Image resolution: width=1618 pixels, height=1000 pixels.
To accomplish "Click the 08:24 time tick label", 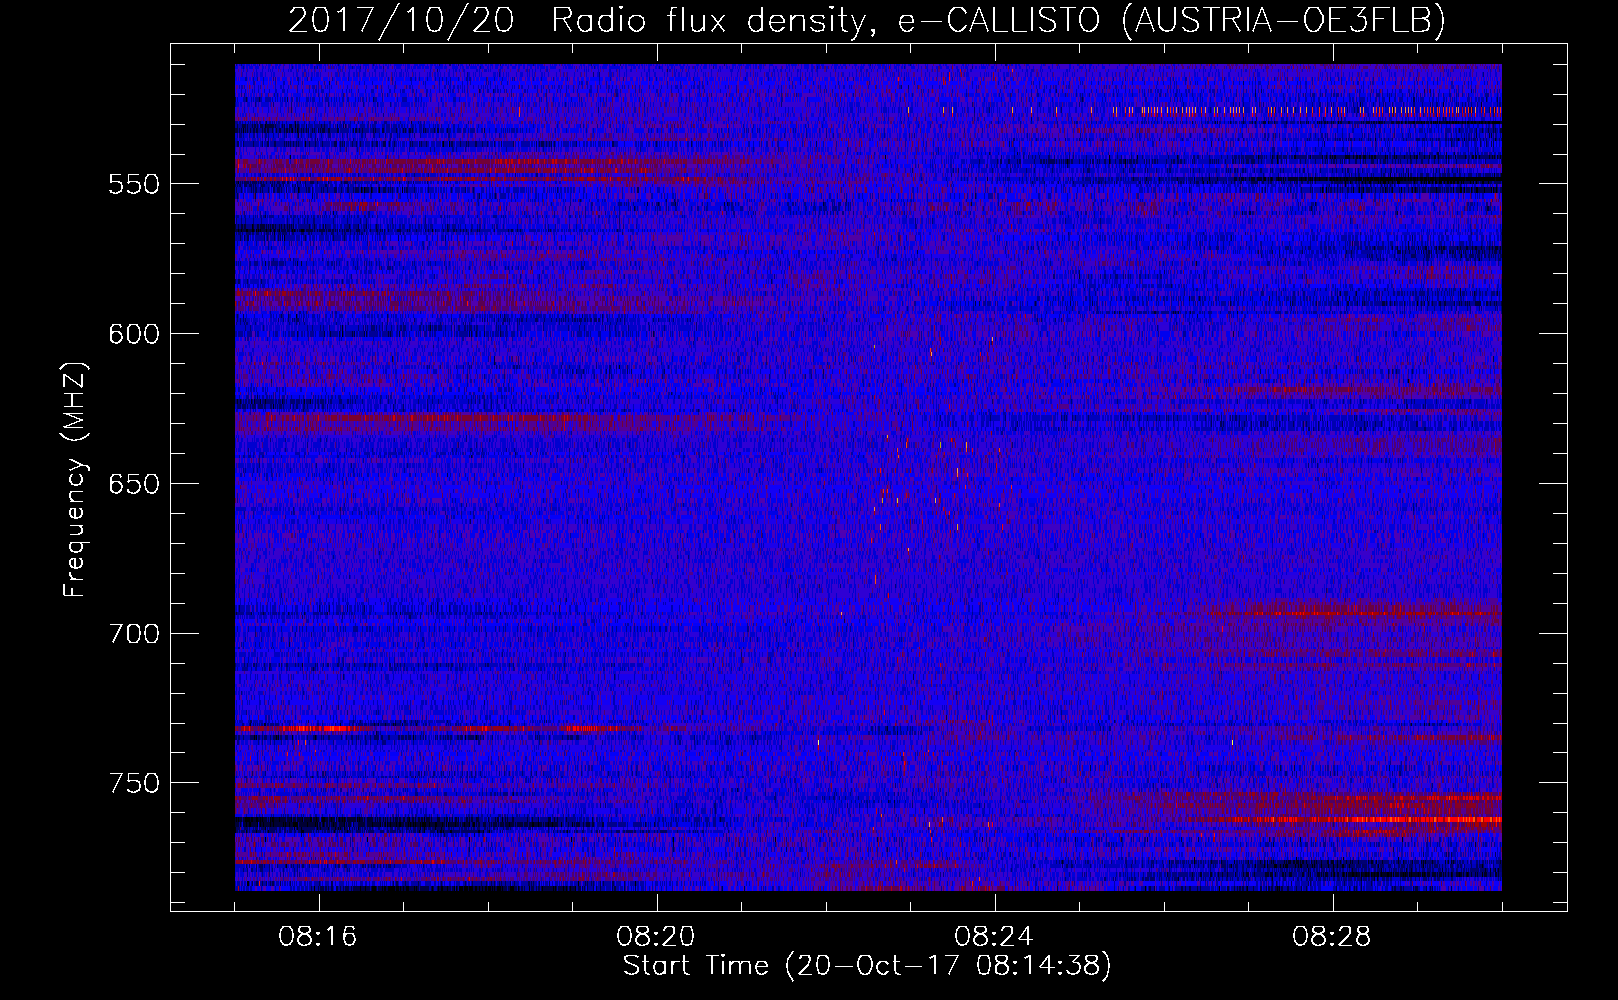I will click(994, 937).
